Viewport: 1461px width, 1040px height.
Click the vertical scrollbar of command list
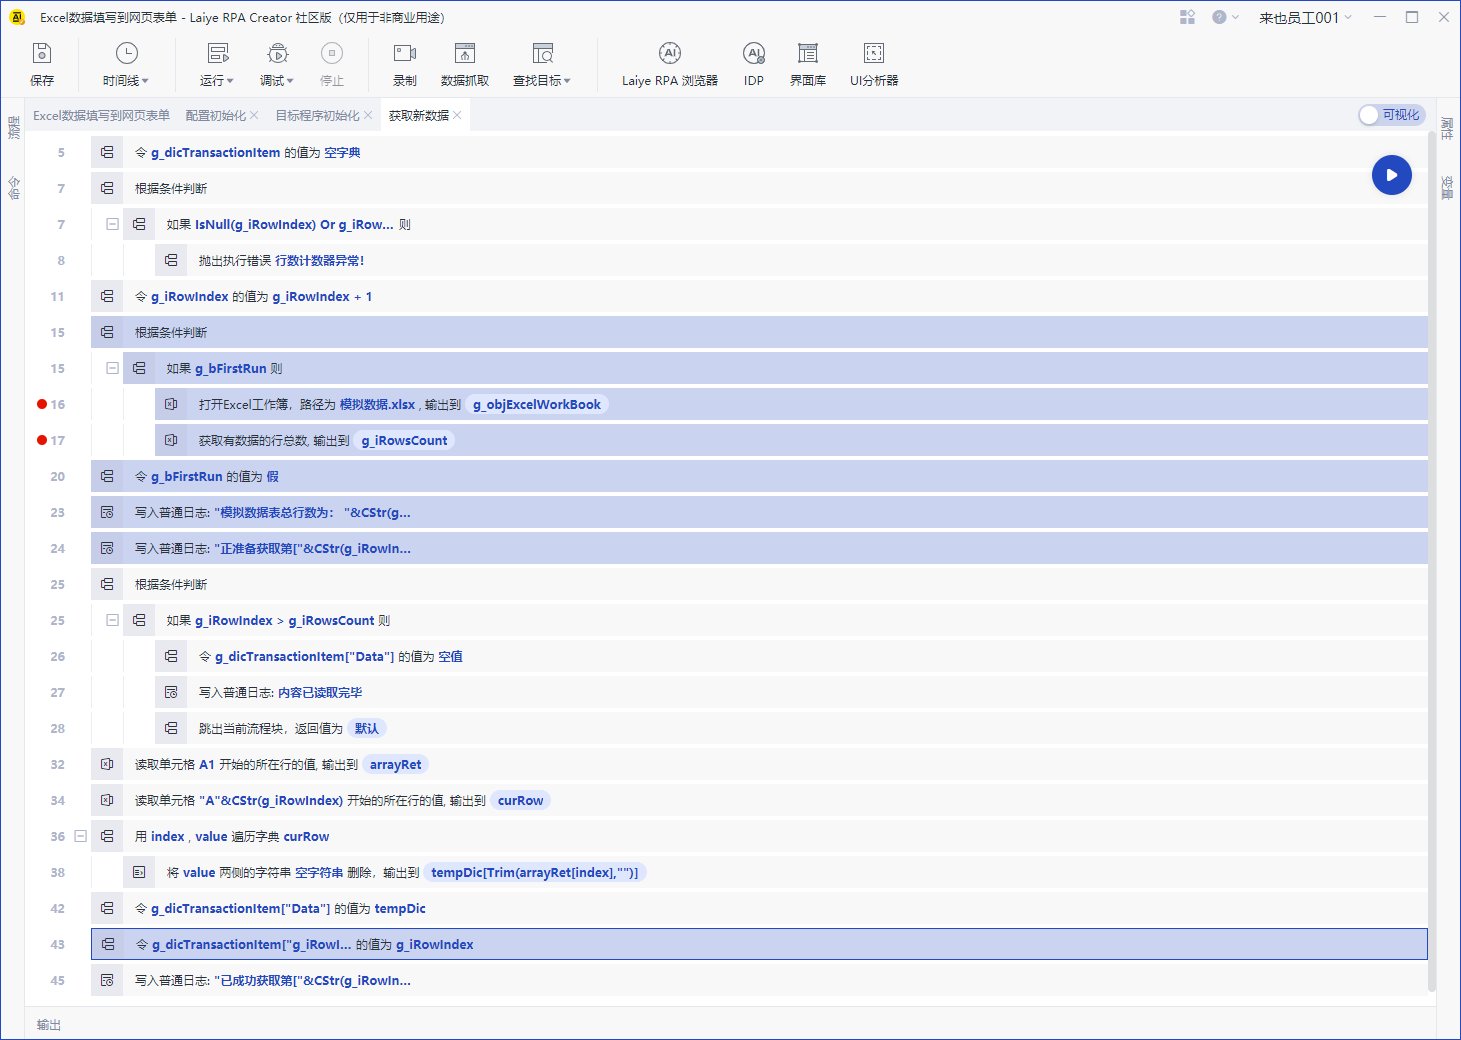(x=1432, y=560)
